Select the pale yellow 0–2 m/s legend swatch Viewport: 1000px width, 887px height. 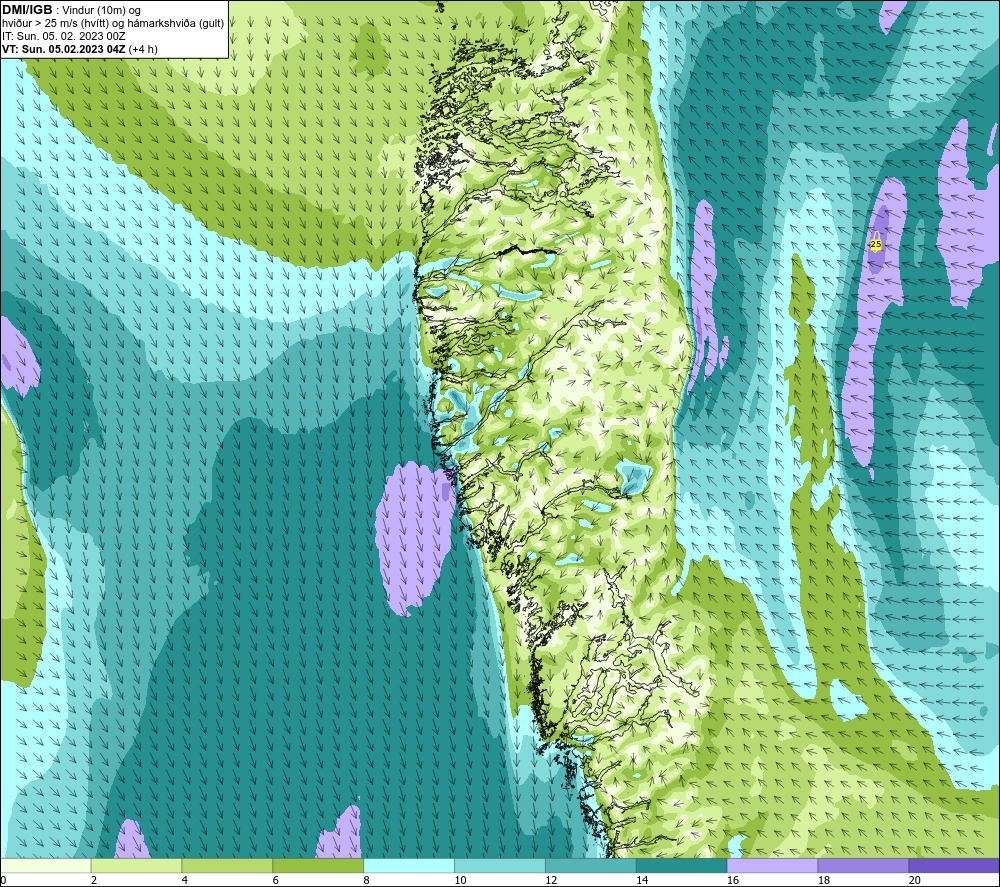click(46, 865)
